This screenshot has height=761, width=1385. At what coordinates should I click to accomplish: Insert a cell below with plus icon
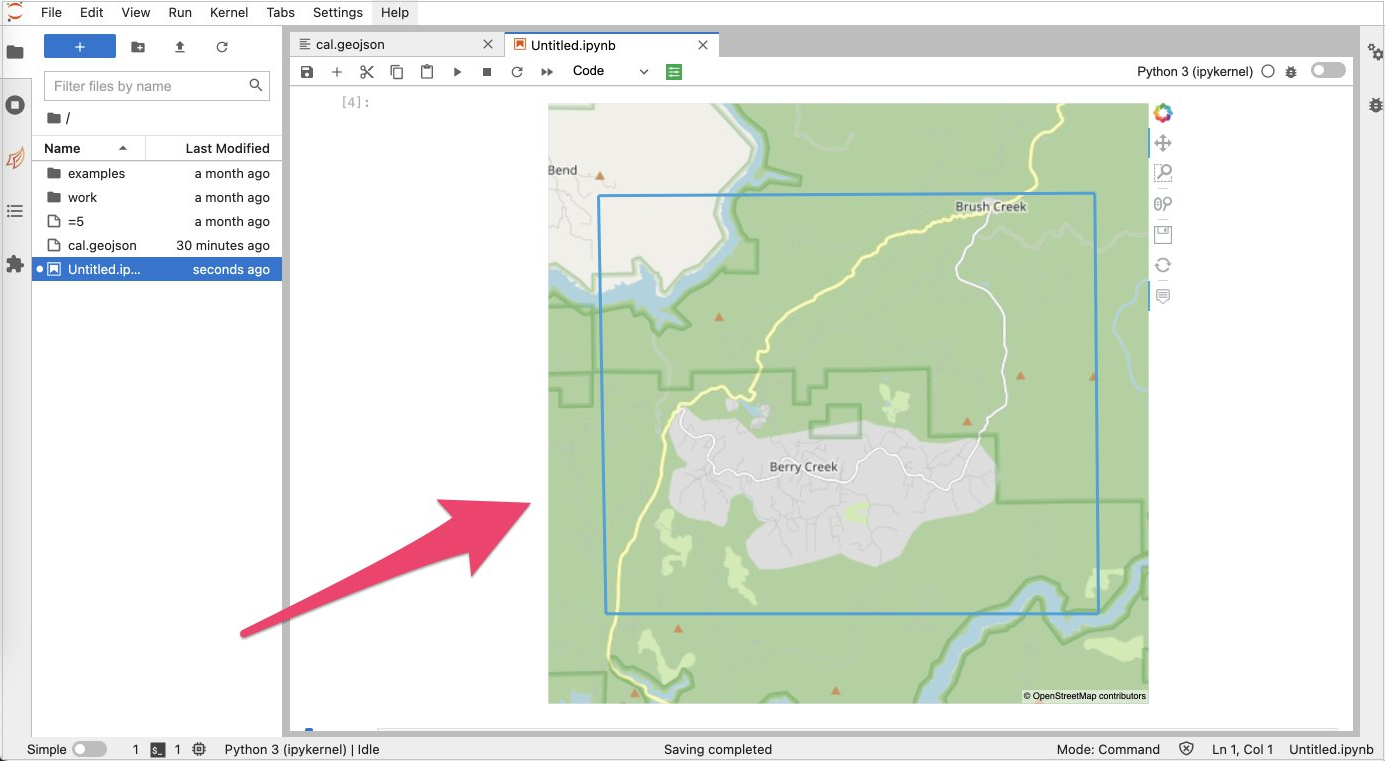337,72
